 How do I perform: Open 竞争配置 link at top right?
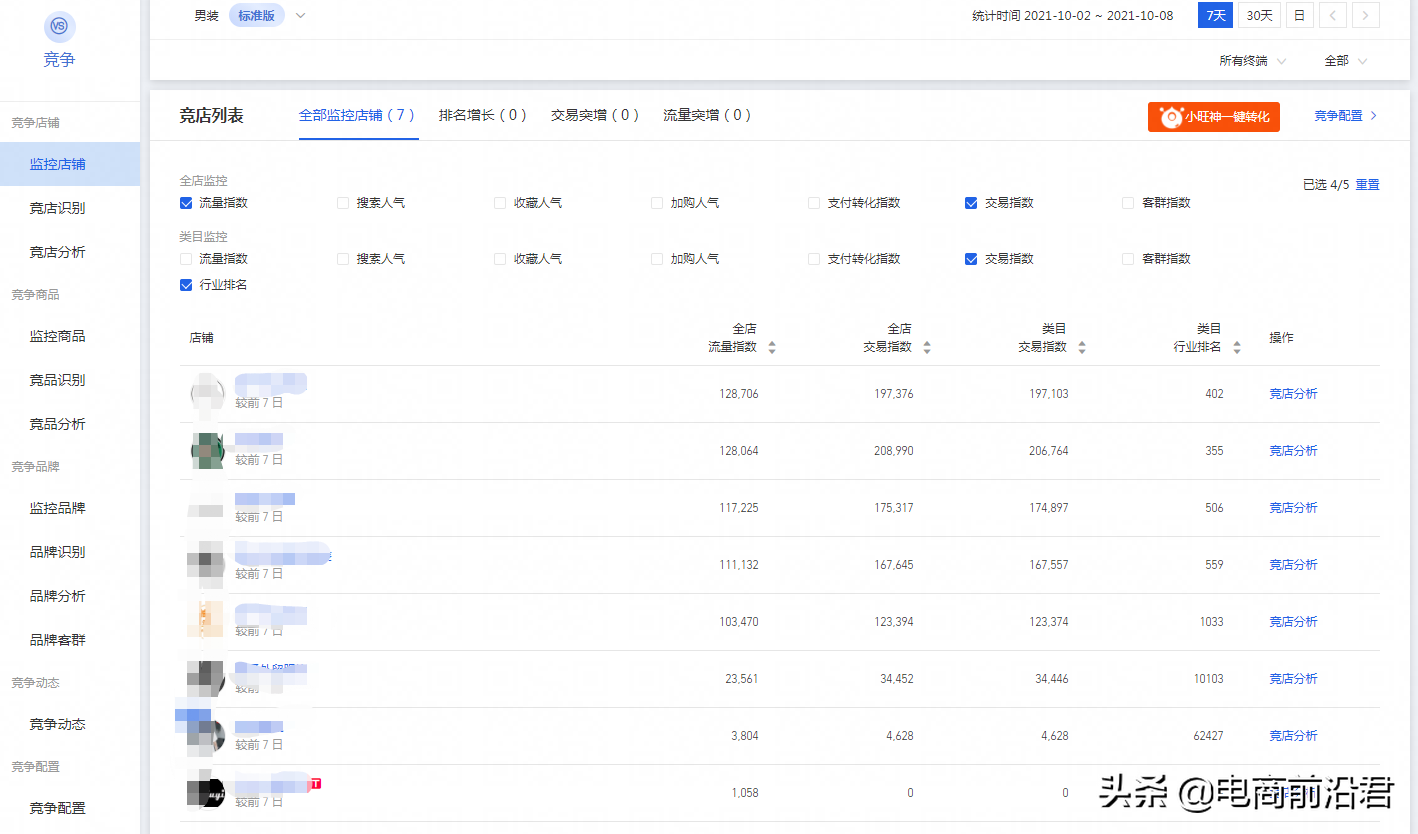click(x=1345, y=116)
